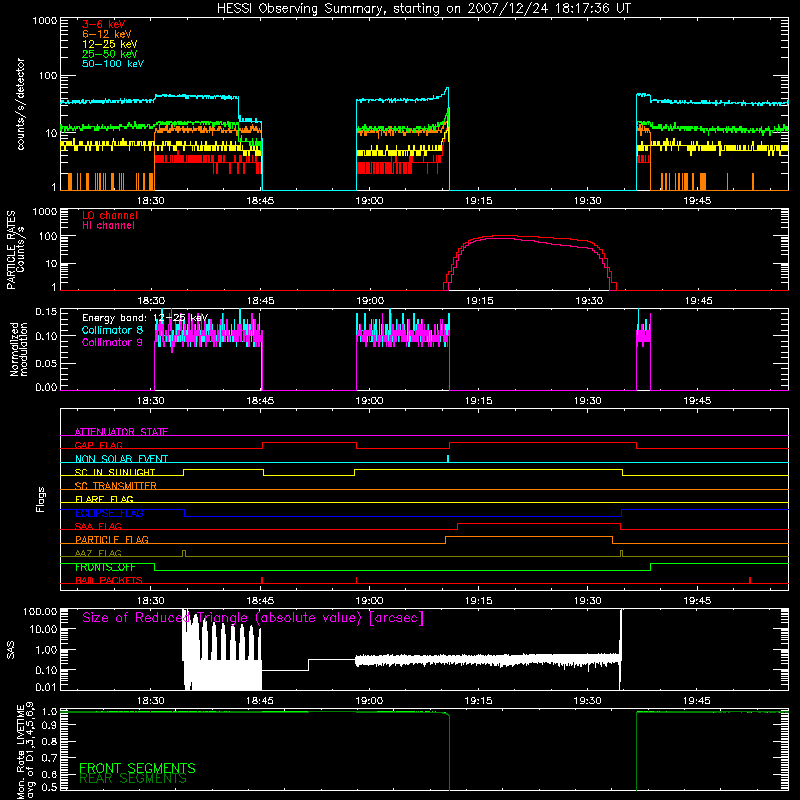Screen dimensions: 800x800
Task: Click the SAS axis label
Action: point(10,649)
